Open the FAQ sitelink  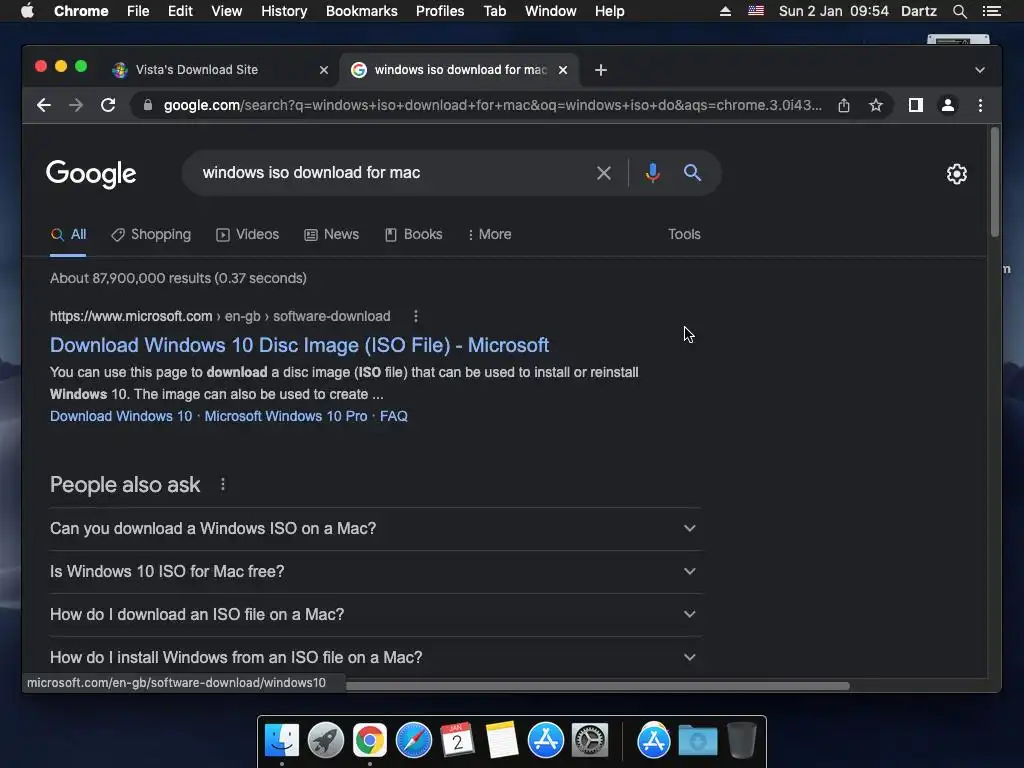(394, 416)
